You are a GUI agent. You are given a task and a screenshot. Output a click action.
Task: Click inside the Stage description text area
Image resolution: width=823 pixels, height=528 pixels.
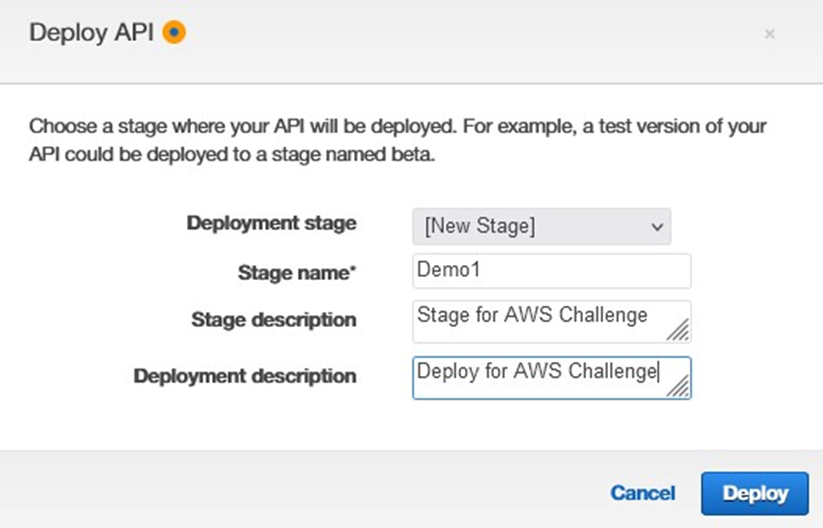pos(552,321)
